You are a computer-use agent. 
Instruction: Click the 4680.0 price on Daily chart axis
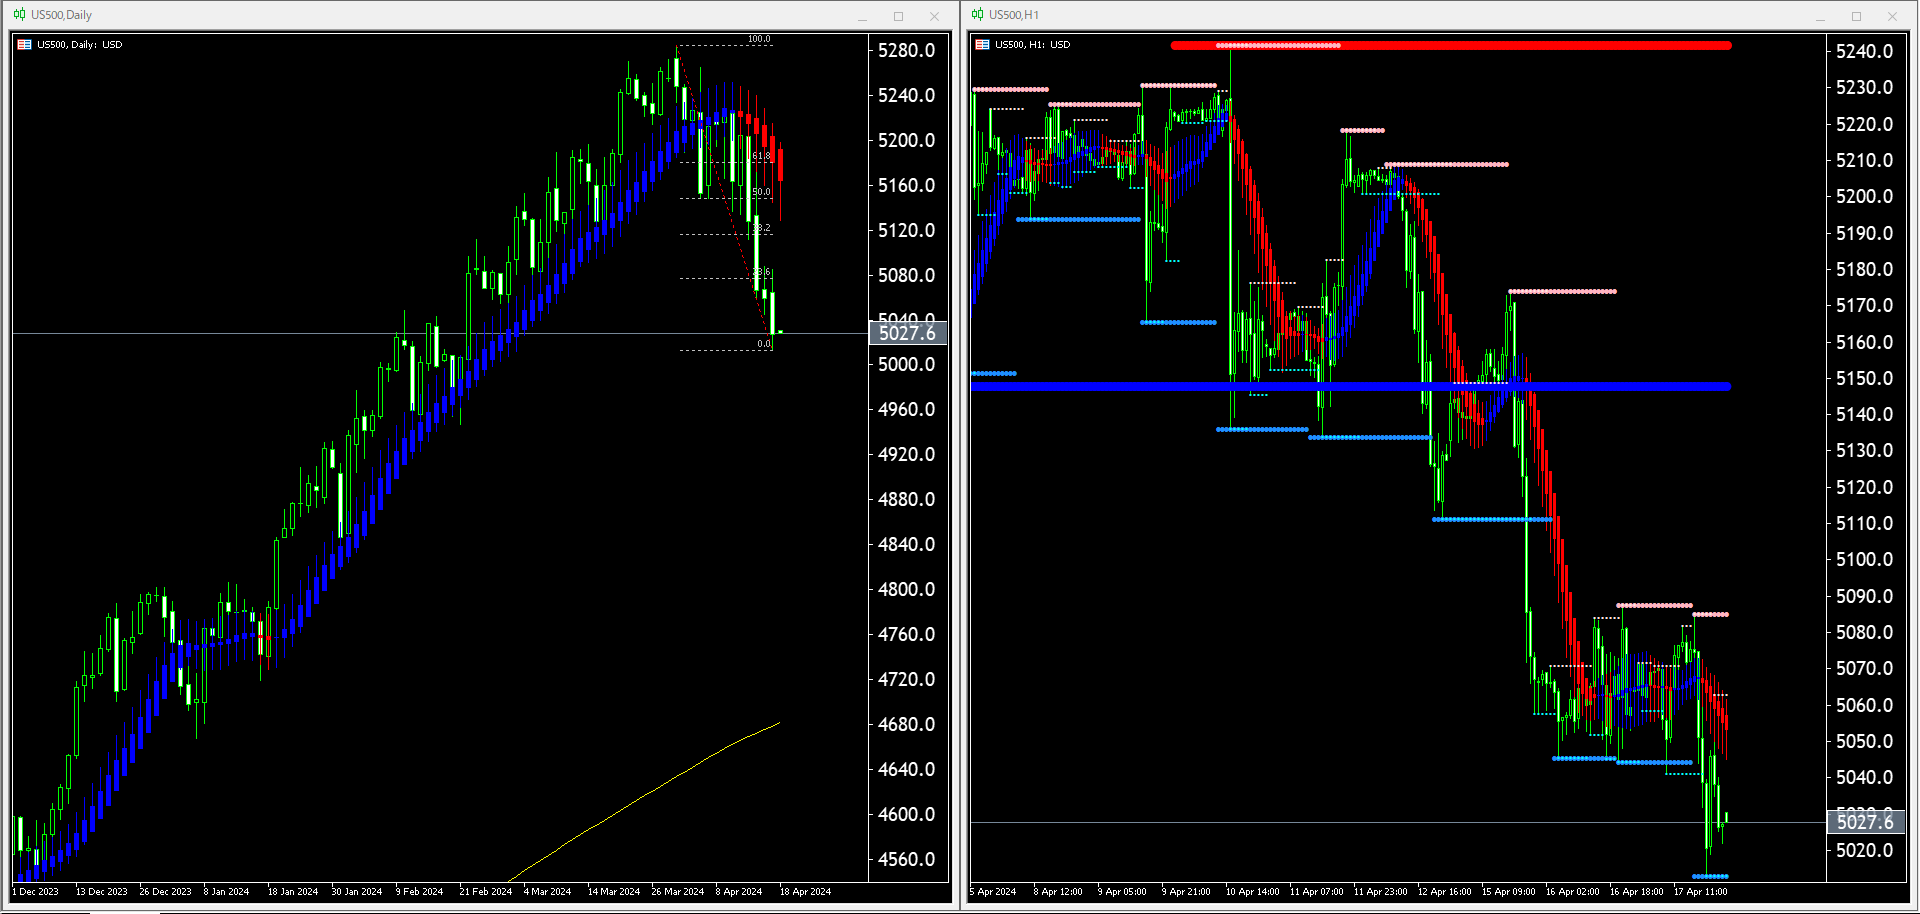coord(906,725)
